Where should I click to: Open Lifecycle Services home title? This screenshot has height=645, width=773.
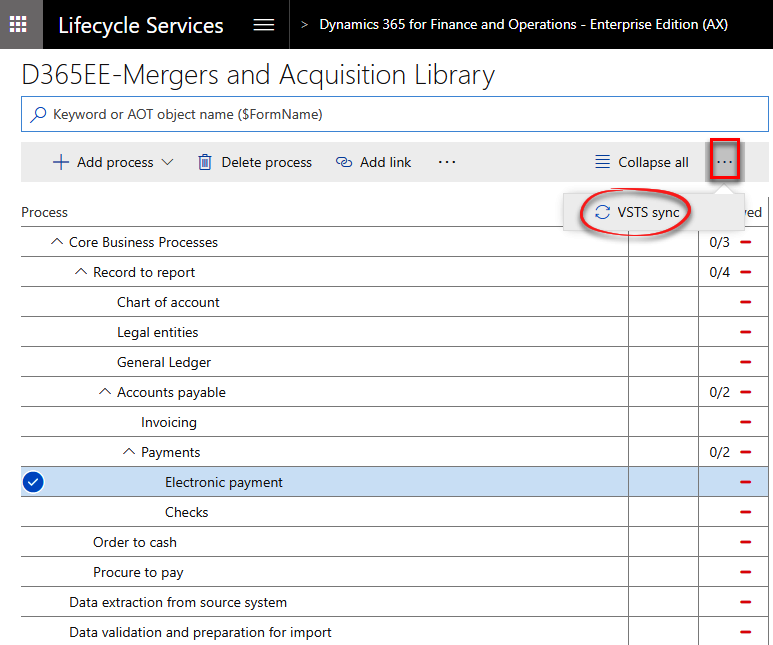(141, 25)
